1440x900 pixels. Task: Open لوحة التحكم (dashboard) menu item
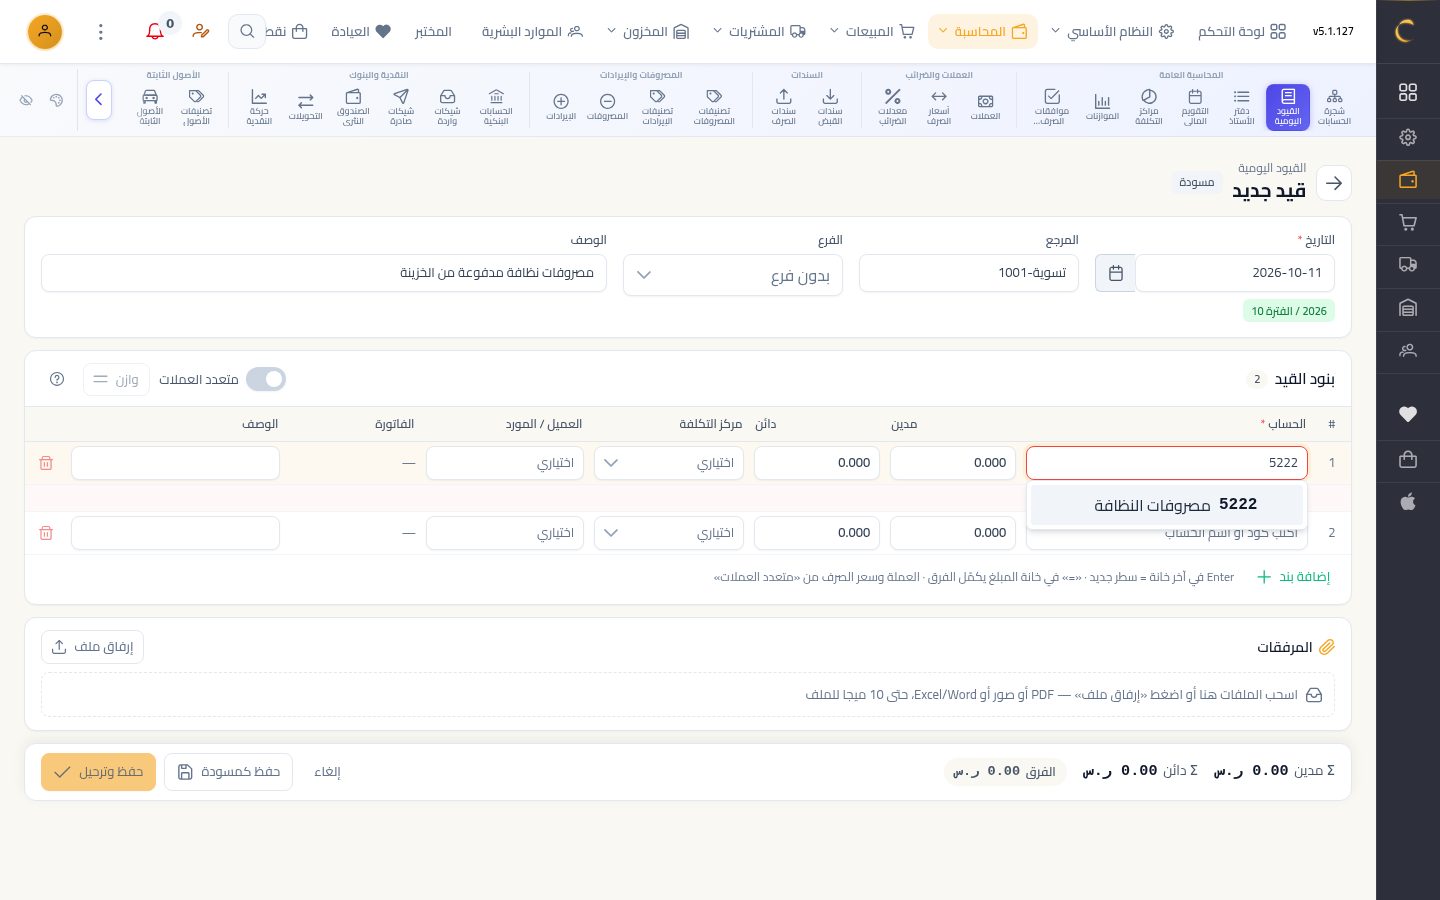1242,32
